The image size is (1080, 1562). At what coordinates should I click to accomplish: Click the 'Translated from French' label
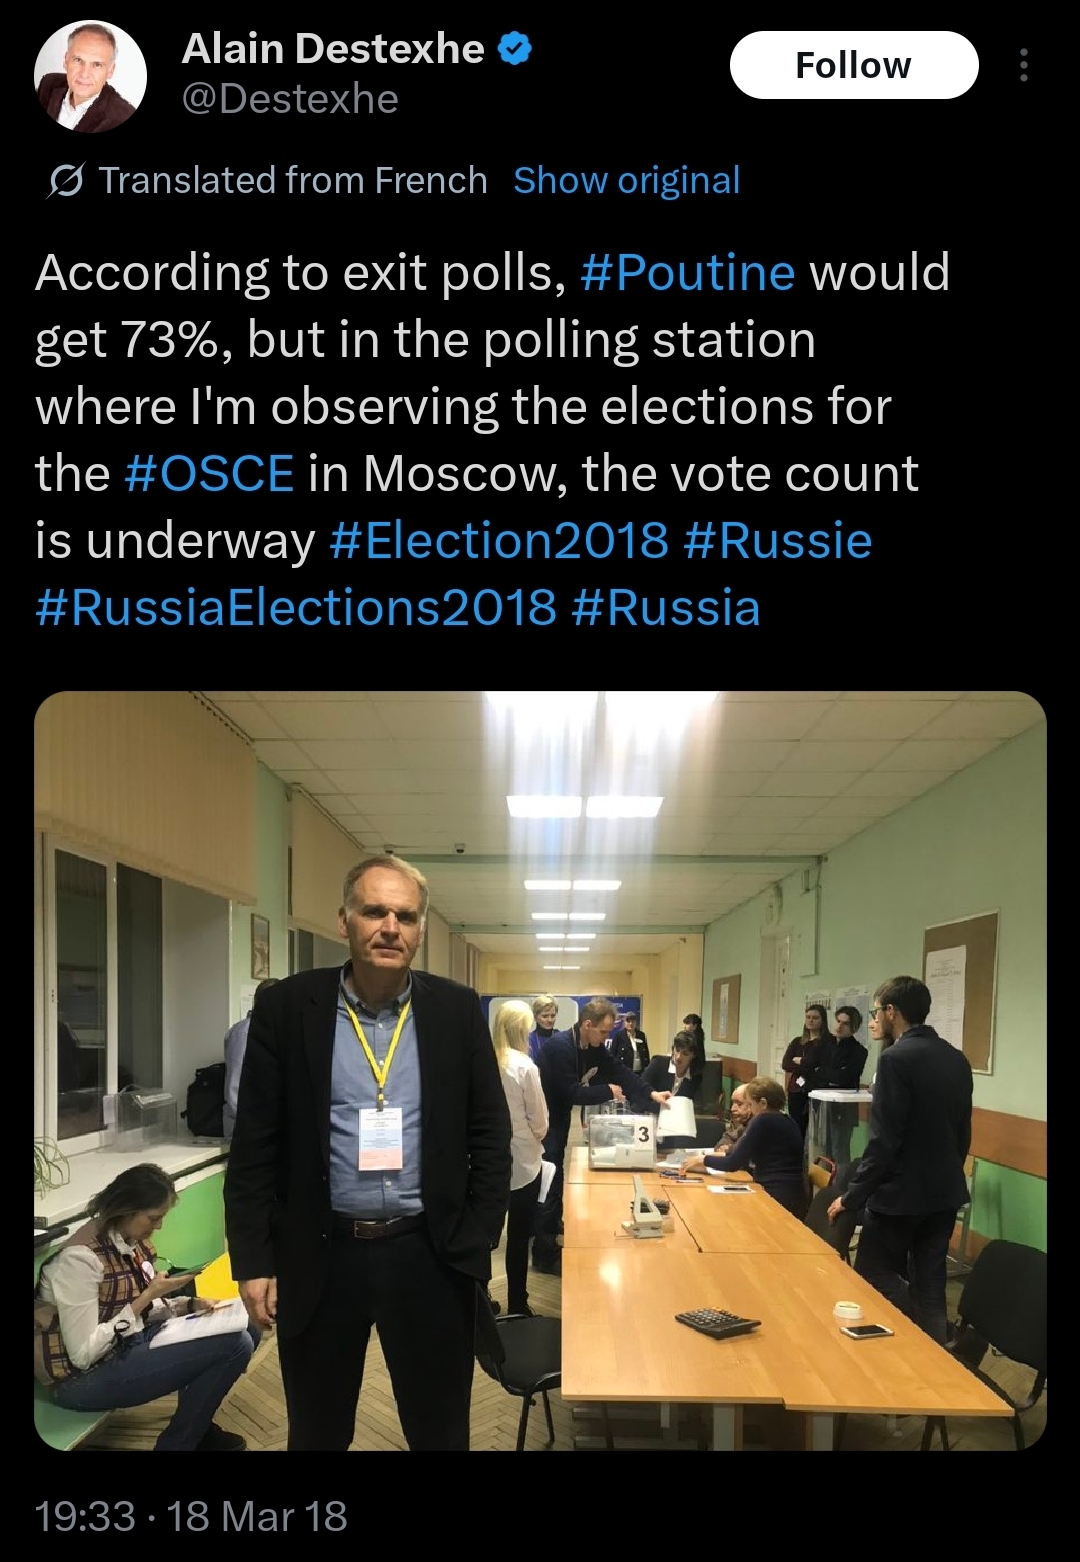(x=293, y=181)
